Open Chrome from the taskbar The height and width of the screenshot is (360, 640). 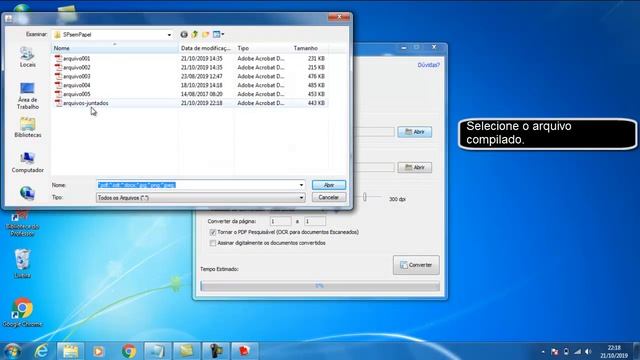tap(129, 351)
